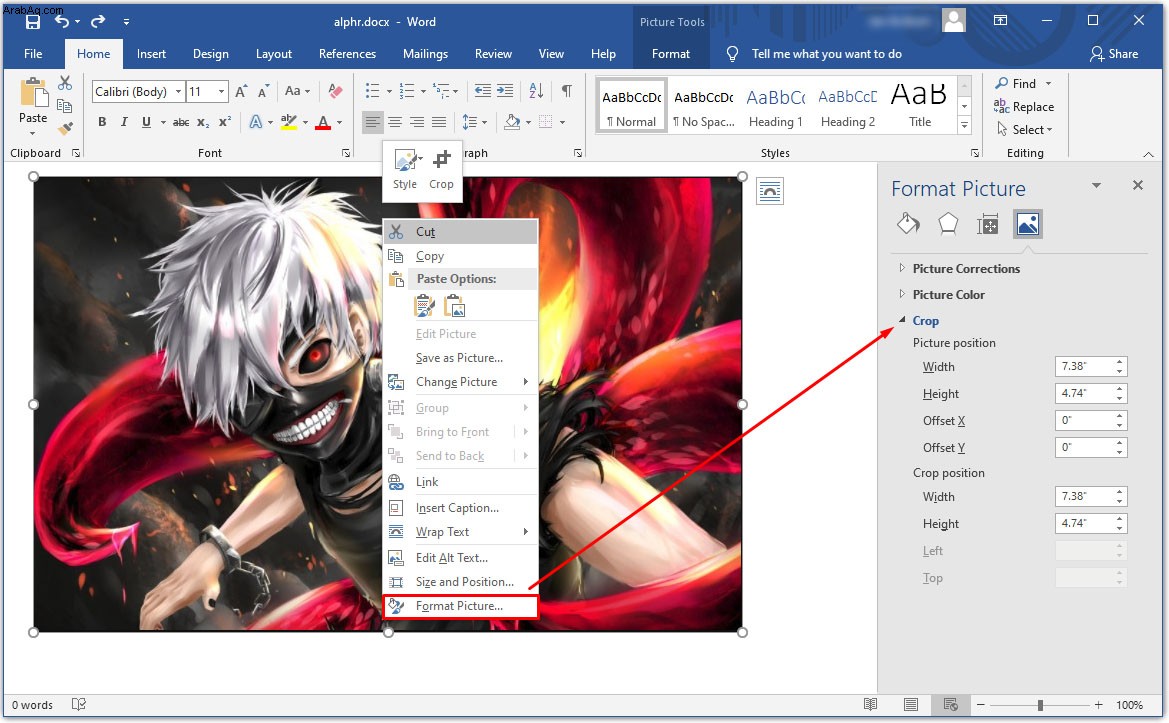
Task: Open Fill & Line tab icon
Action: [908, 224]
